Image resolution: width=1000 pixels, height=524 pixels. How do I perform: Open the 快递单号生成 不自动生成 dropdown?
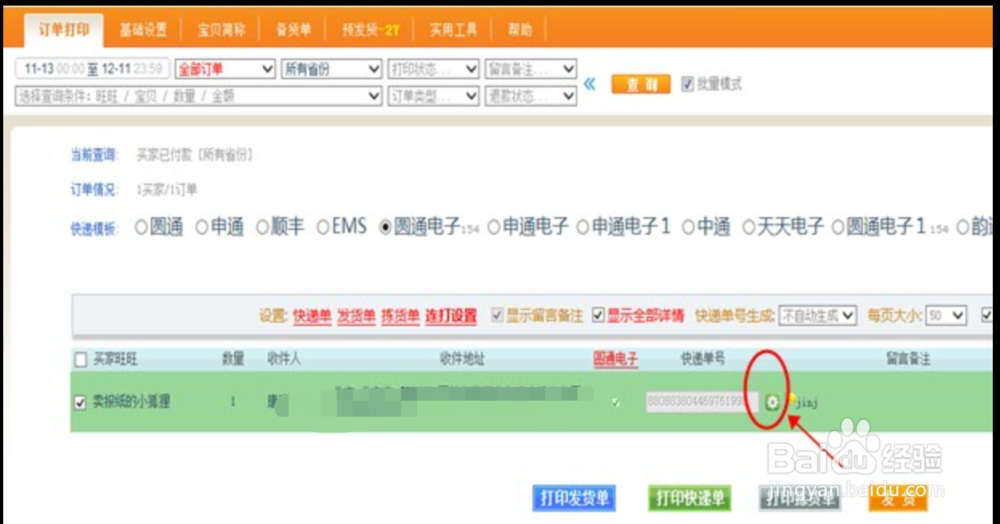pos(818,316)
